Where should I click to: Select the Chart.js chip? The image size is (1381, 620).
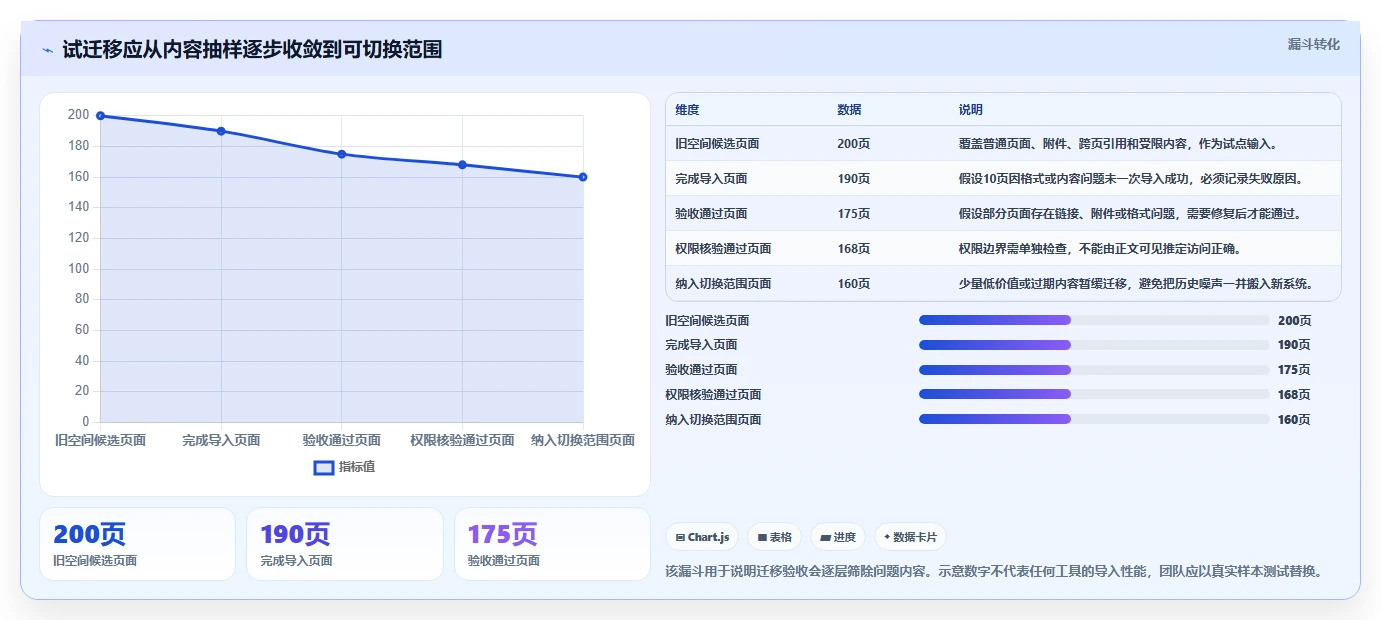[x=703, y=537]
